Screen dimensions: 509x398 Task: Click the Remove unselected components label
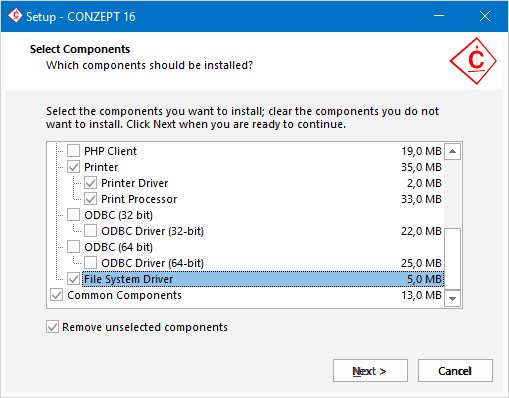[x=145, y=327]
